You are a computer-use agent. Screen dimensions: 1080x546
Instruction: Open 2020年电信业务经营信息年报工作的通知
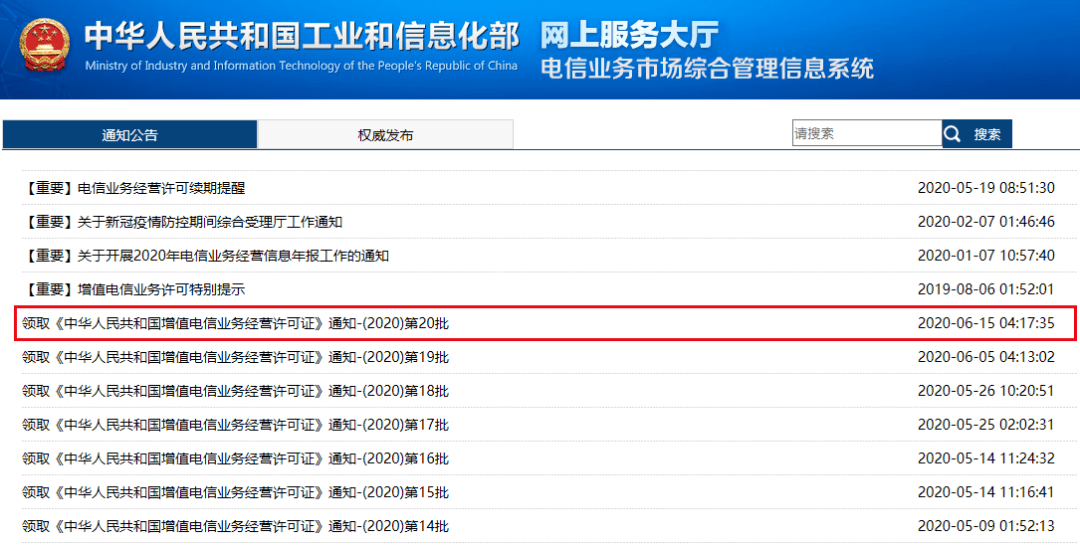coord(206,255)
